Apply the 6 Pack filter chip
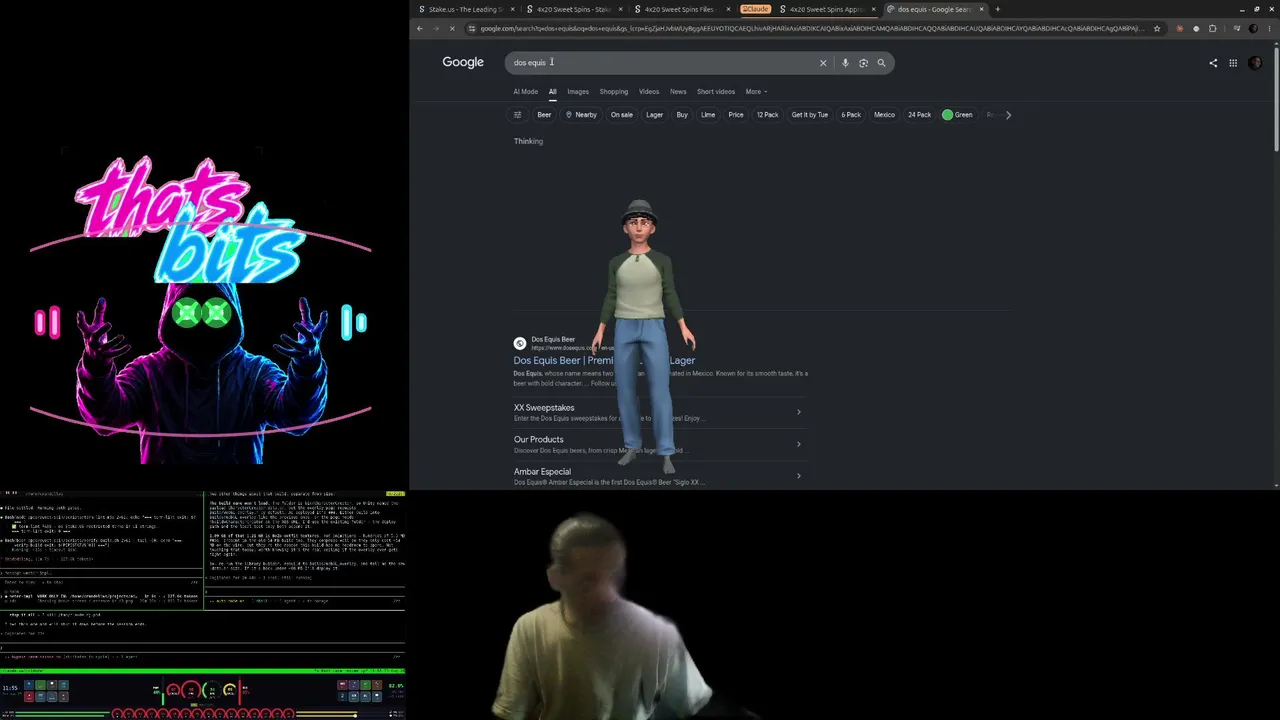Image resolution: width=1280 pixels, height=720 pixels. click(x=851, y=115)
